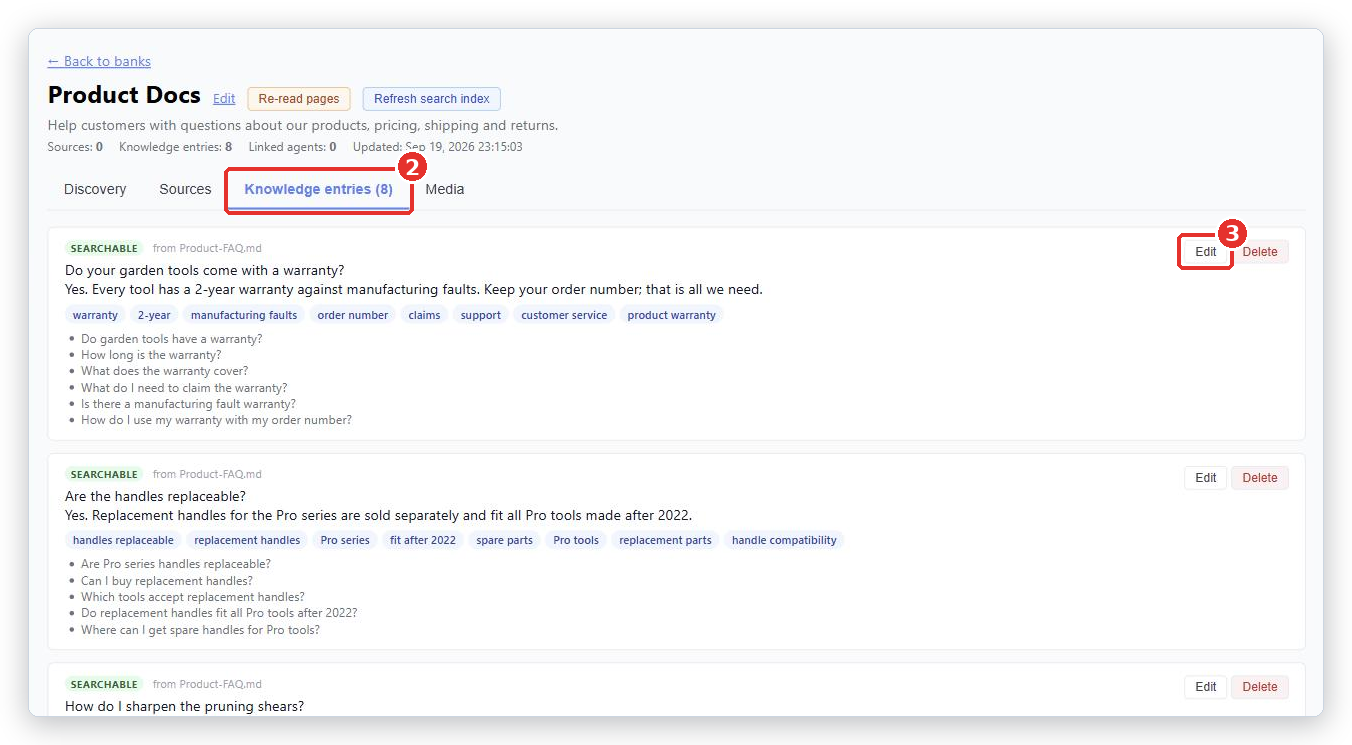
Task: Click the Re-read pages button
Action: 299,99
